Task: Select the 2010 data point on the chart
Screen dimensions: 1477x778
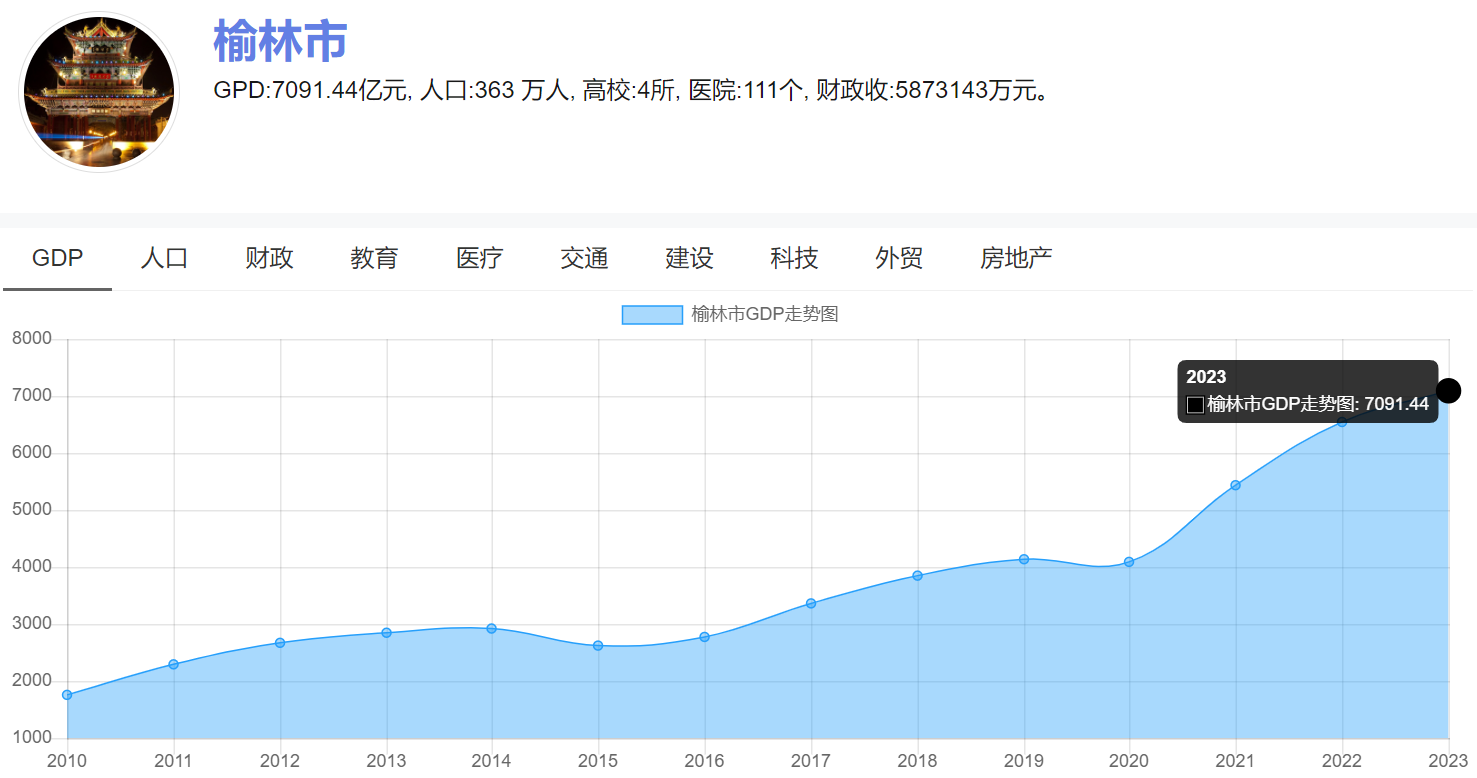Action: [x=66, y=693]
